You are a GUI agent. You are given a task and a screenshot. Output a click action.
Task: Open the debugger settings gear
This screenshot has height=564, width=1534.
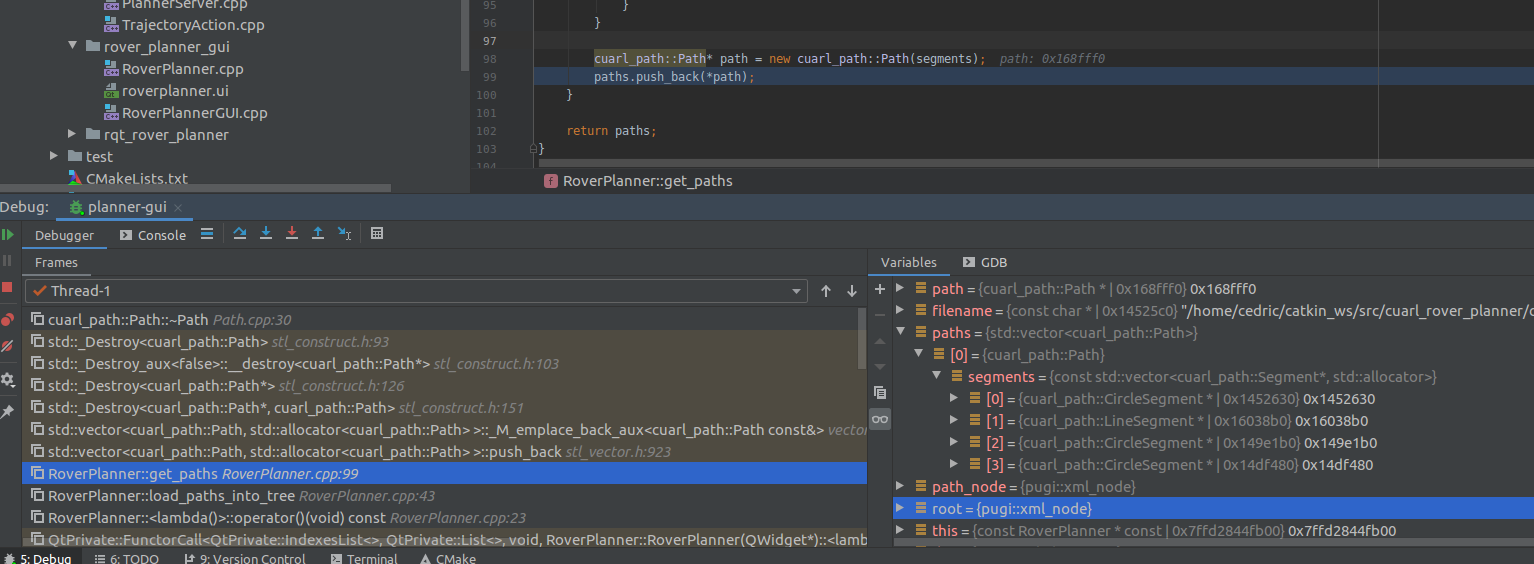[x=7, y=380]
